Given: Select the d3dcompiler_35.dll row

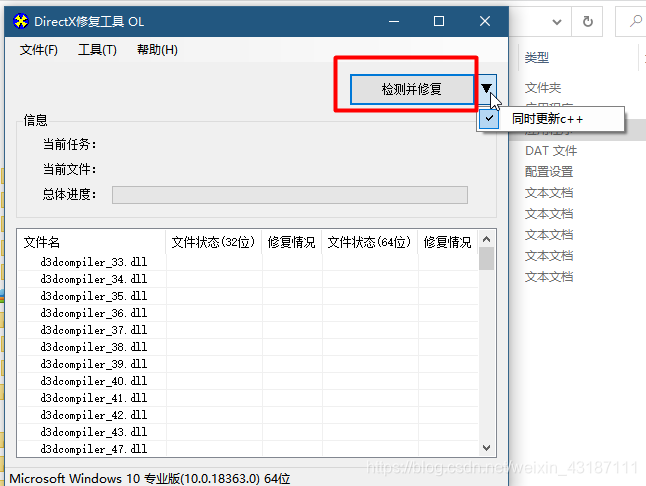Looking at the screenshot, I should pyautogui.click(x=248, y=296).
